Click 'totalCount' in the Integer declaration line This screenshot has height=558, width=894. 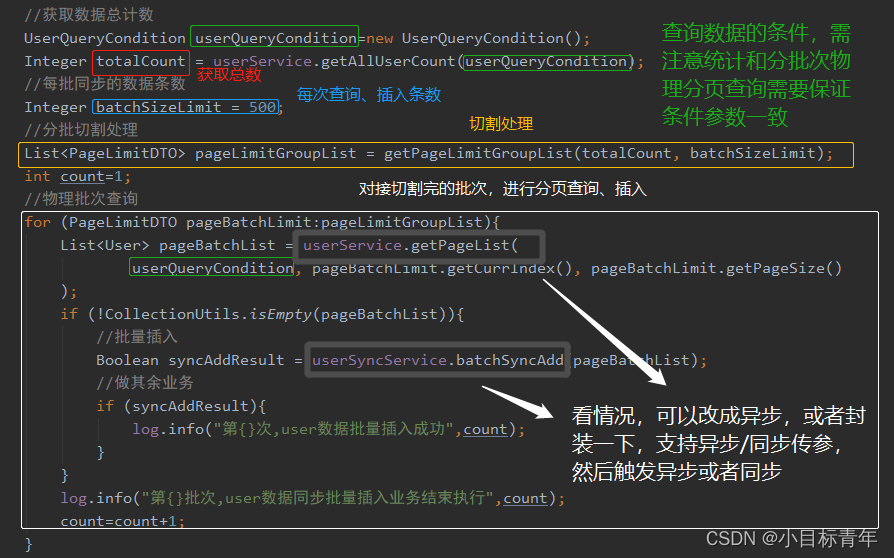[x=141, y=61]
